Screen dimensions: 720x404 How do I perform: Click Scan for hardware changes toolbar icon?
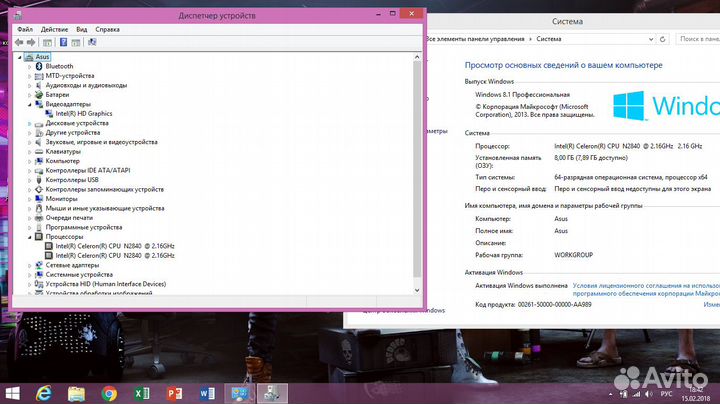coord(92,42)
